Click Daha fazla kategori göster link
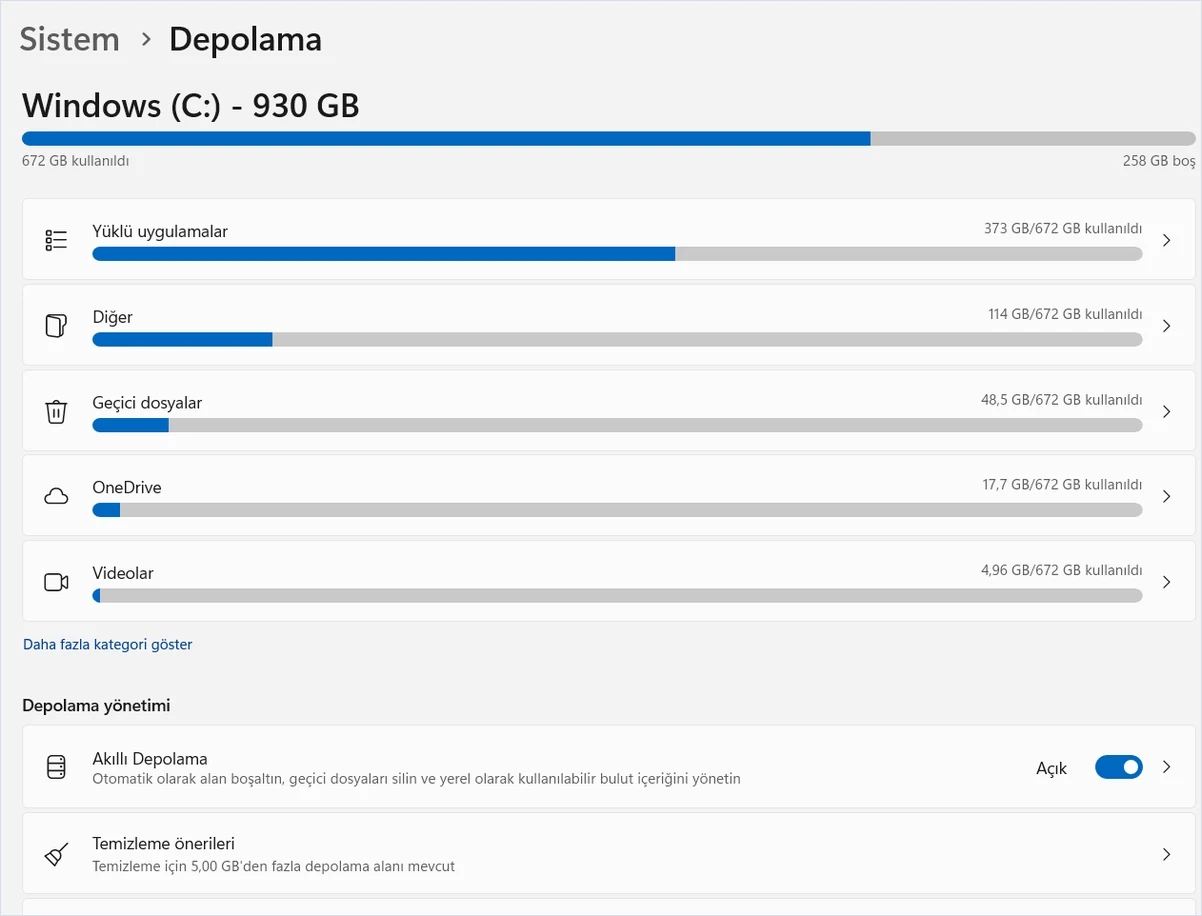1202x916 pixels. [108, 645]
